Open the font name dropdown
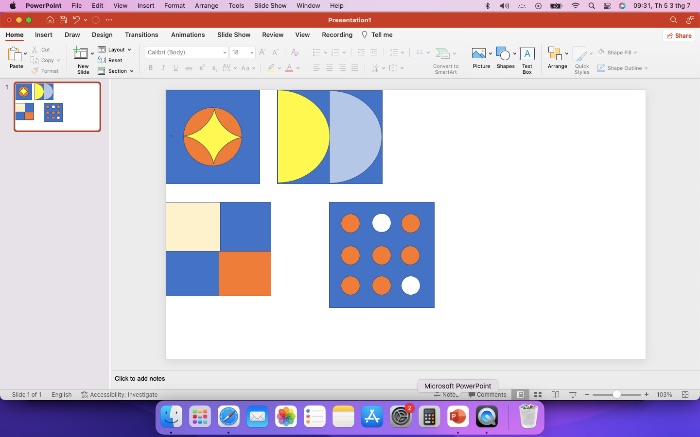Image resolution: width=700 pixels, height=437 pixels. tap(225, 52)
